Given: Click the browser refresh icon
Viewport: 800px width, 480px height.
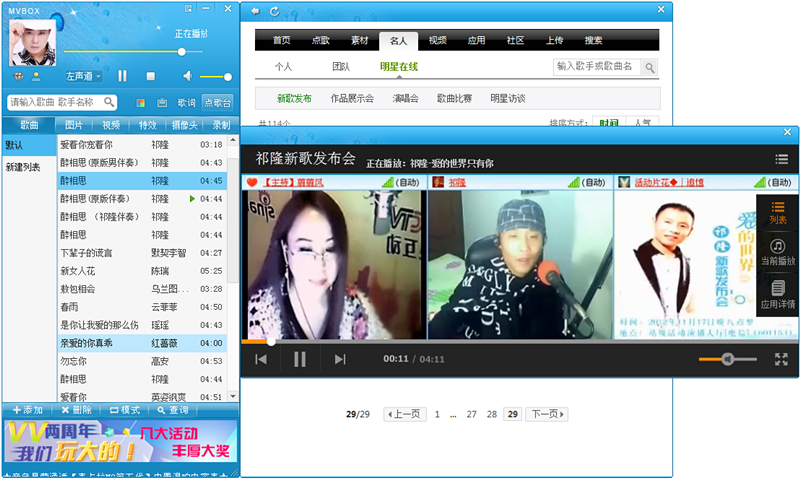Looking at the screenshot, I should pyautogui.click(x=274, y=11).
